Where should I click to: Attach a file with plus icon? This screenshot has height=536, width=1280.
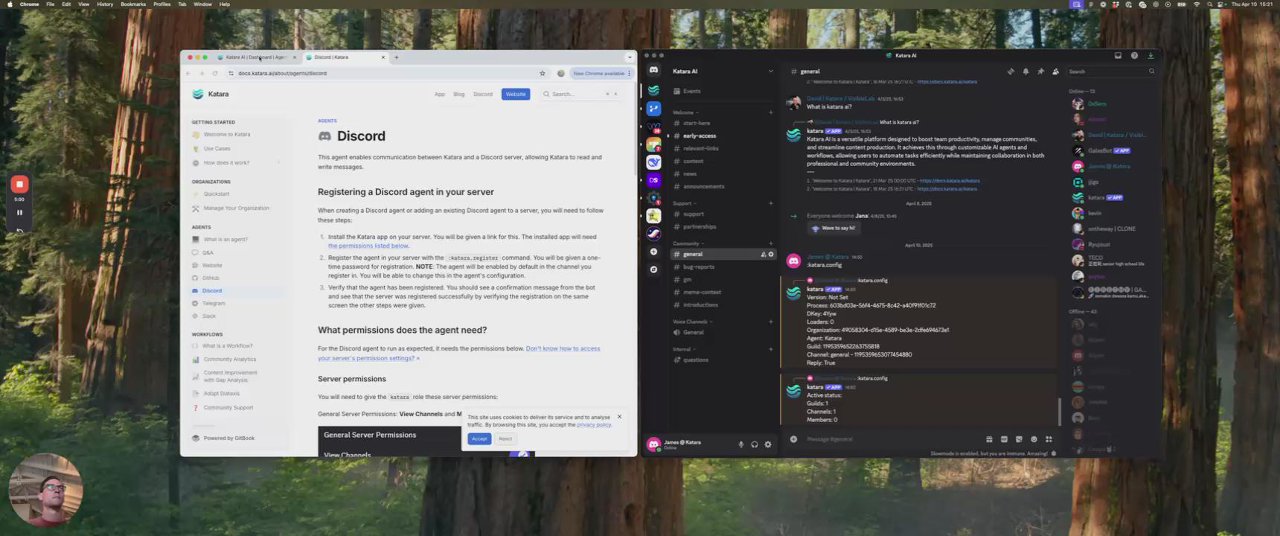coord(794,439)
